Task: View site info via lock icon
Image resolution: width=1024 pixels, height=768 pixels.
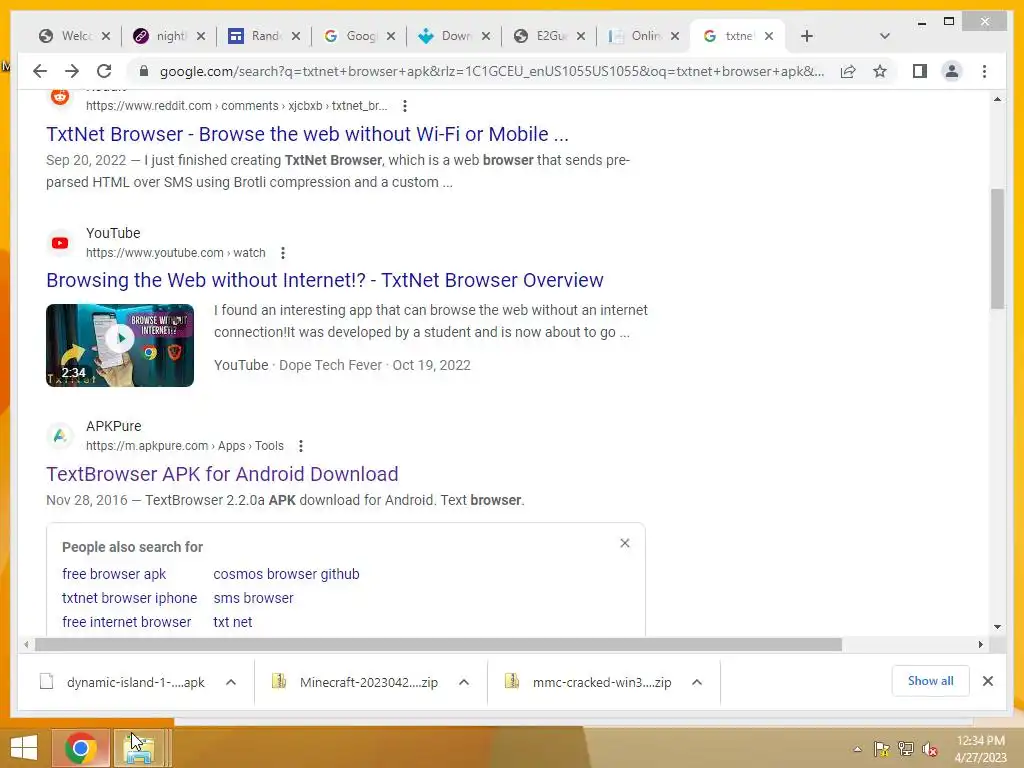Action: pos(144,71)
